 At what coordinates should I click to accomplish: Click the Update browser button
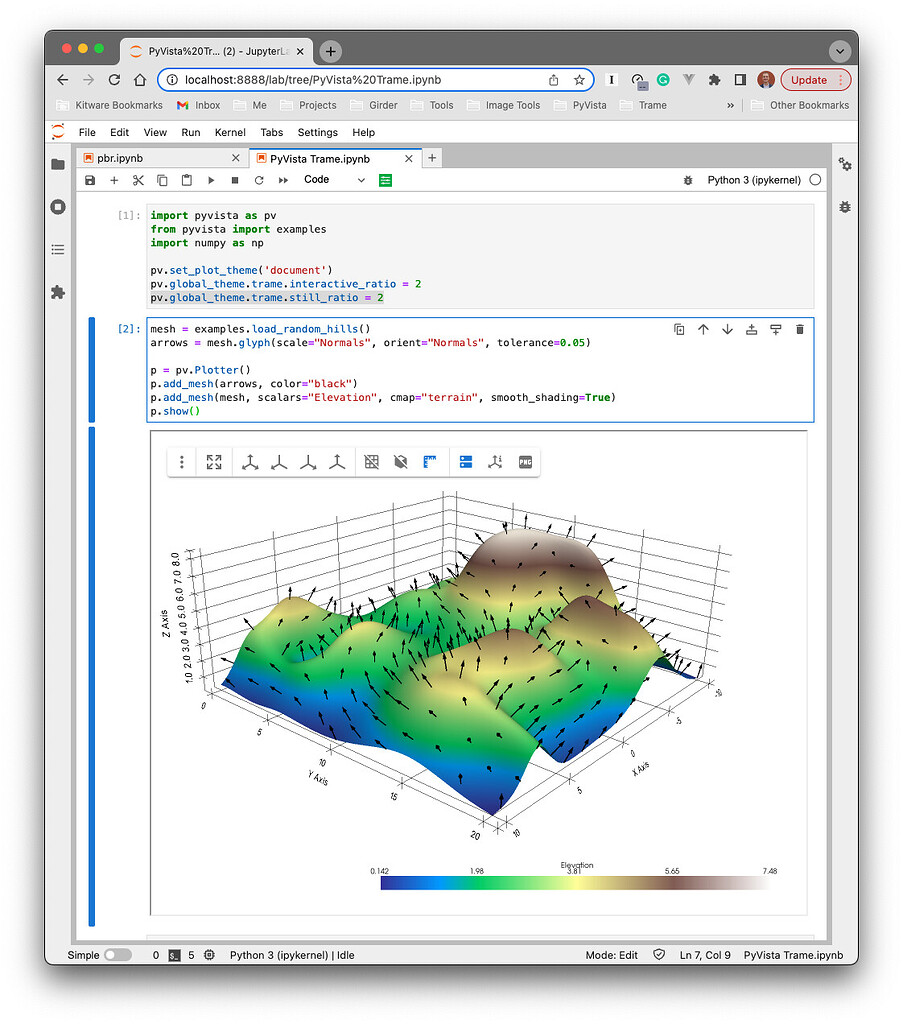(x=816, y=80)
